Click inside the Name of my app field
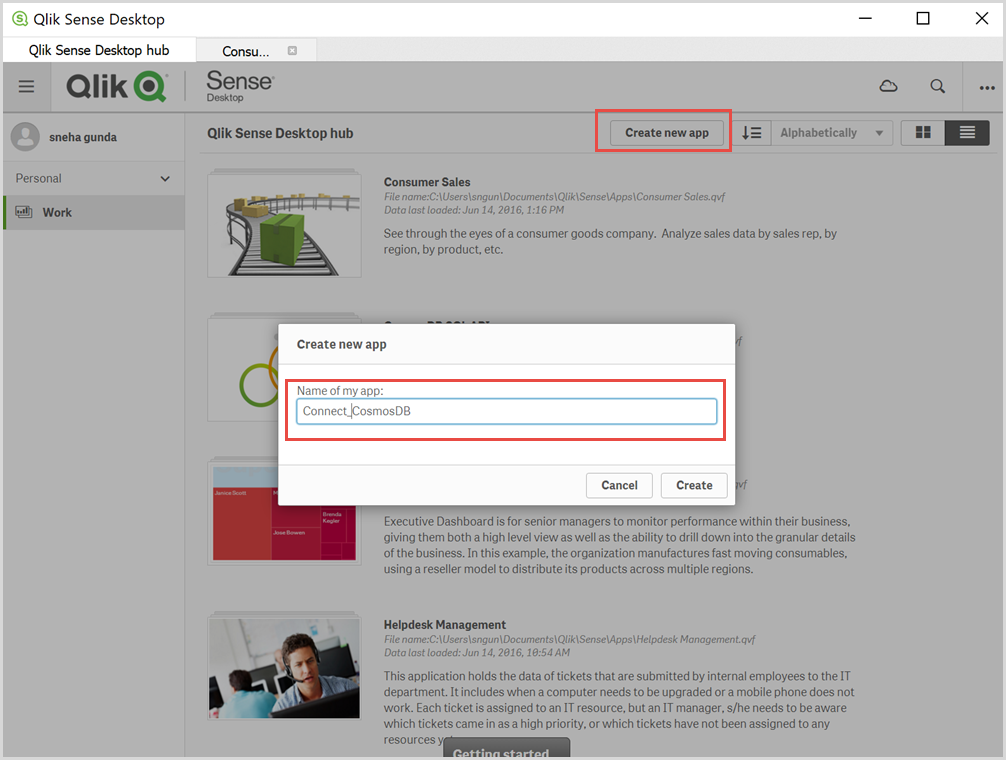The height and width of the screenshot is (760, 1006). (506, 410)
